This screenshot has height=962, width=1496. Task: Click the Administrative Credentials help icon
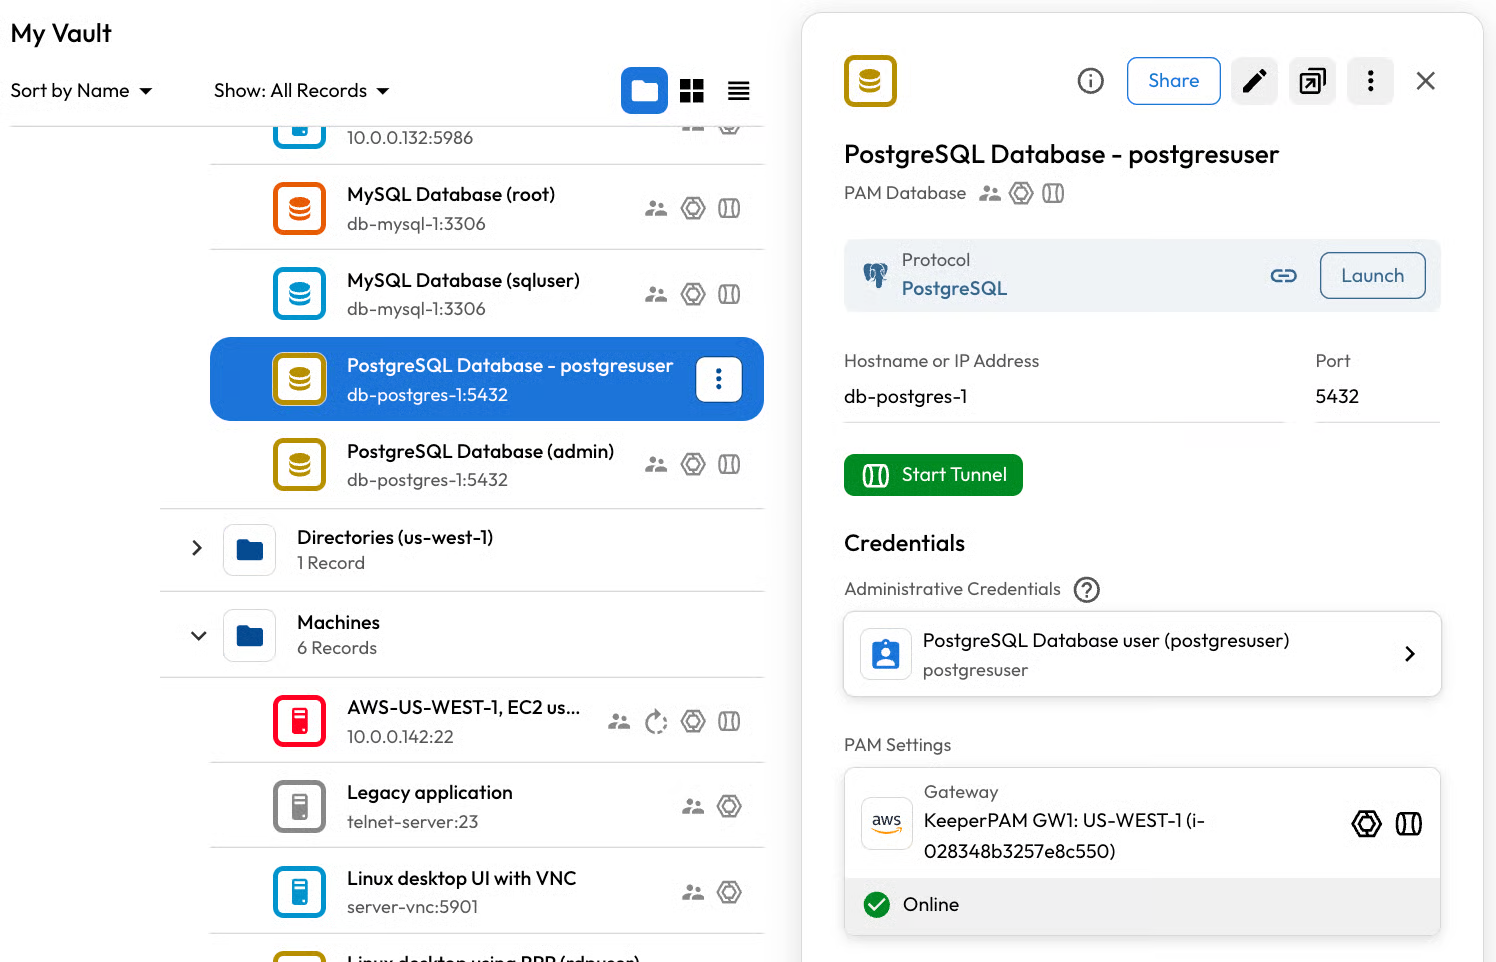point(1086,590)
